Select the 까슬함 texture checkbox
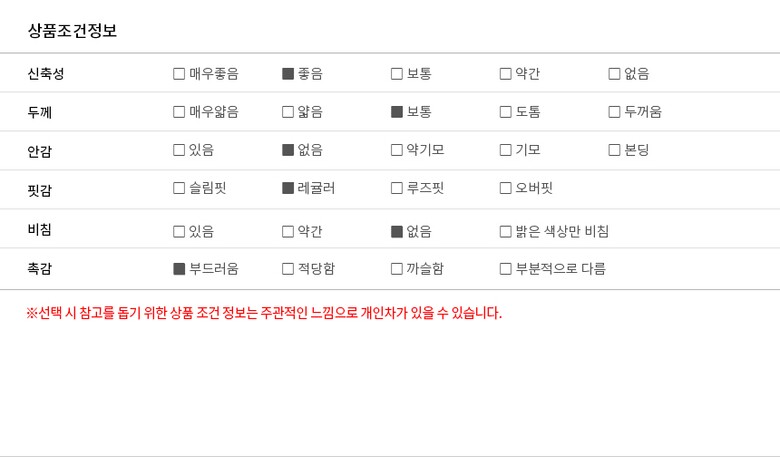The width and height of the screenshot is (780, 457). coord(397,269)
